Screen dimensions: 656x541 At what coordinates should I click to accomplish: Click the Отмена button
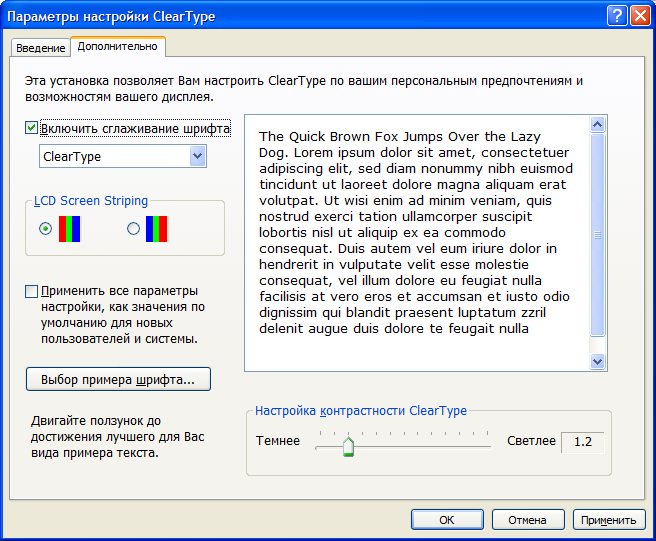click(528, 520)
